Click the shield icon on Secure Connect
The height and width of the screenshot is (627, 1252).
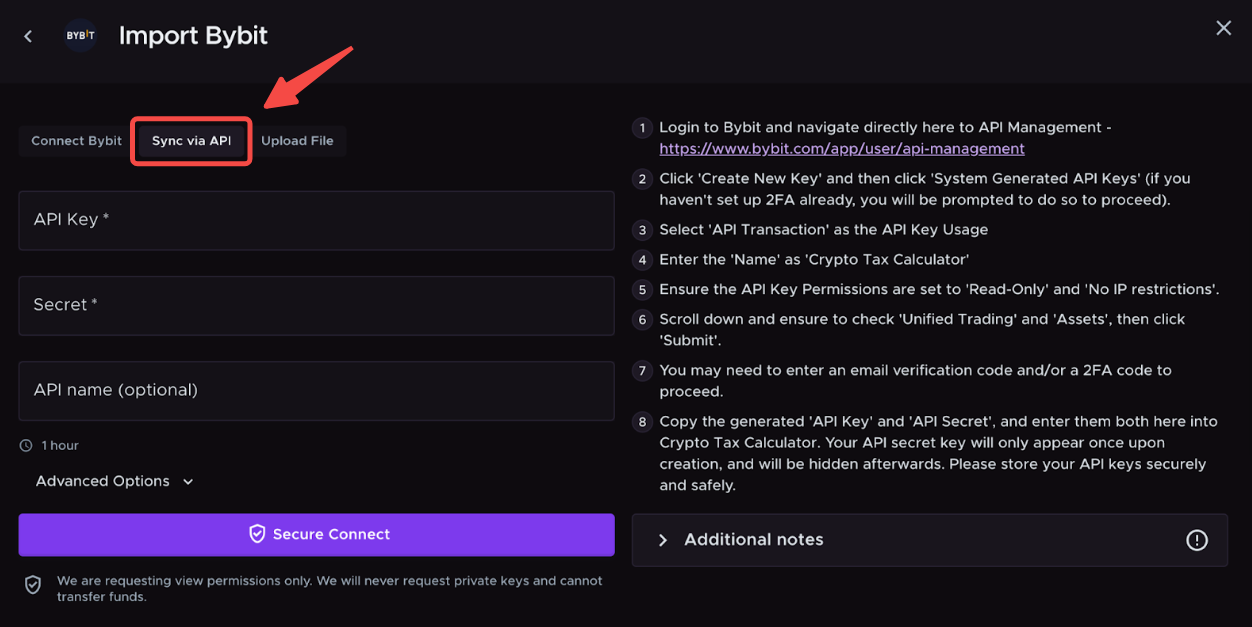[x=257, y=534]
